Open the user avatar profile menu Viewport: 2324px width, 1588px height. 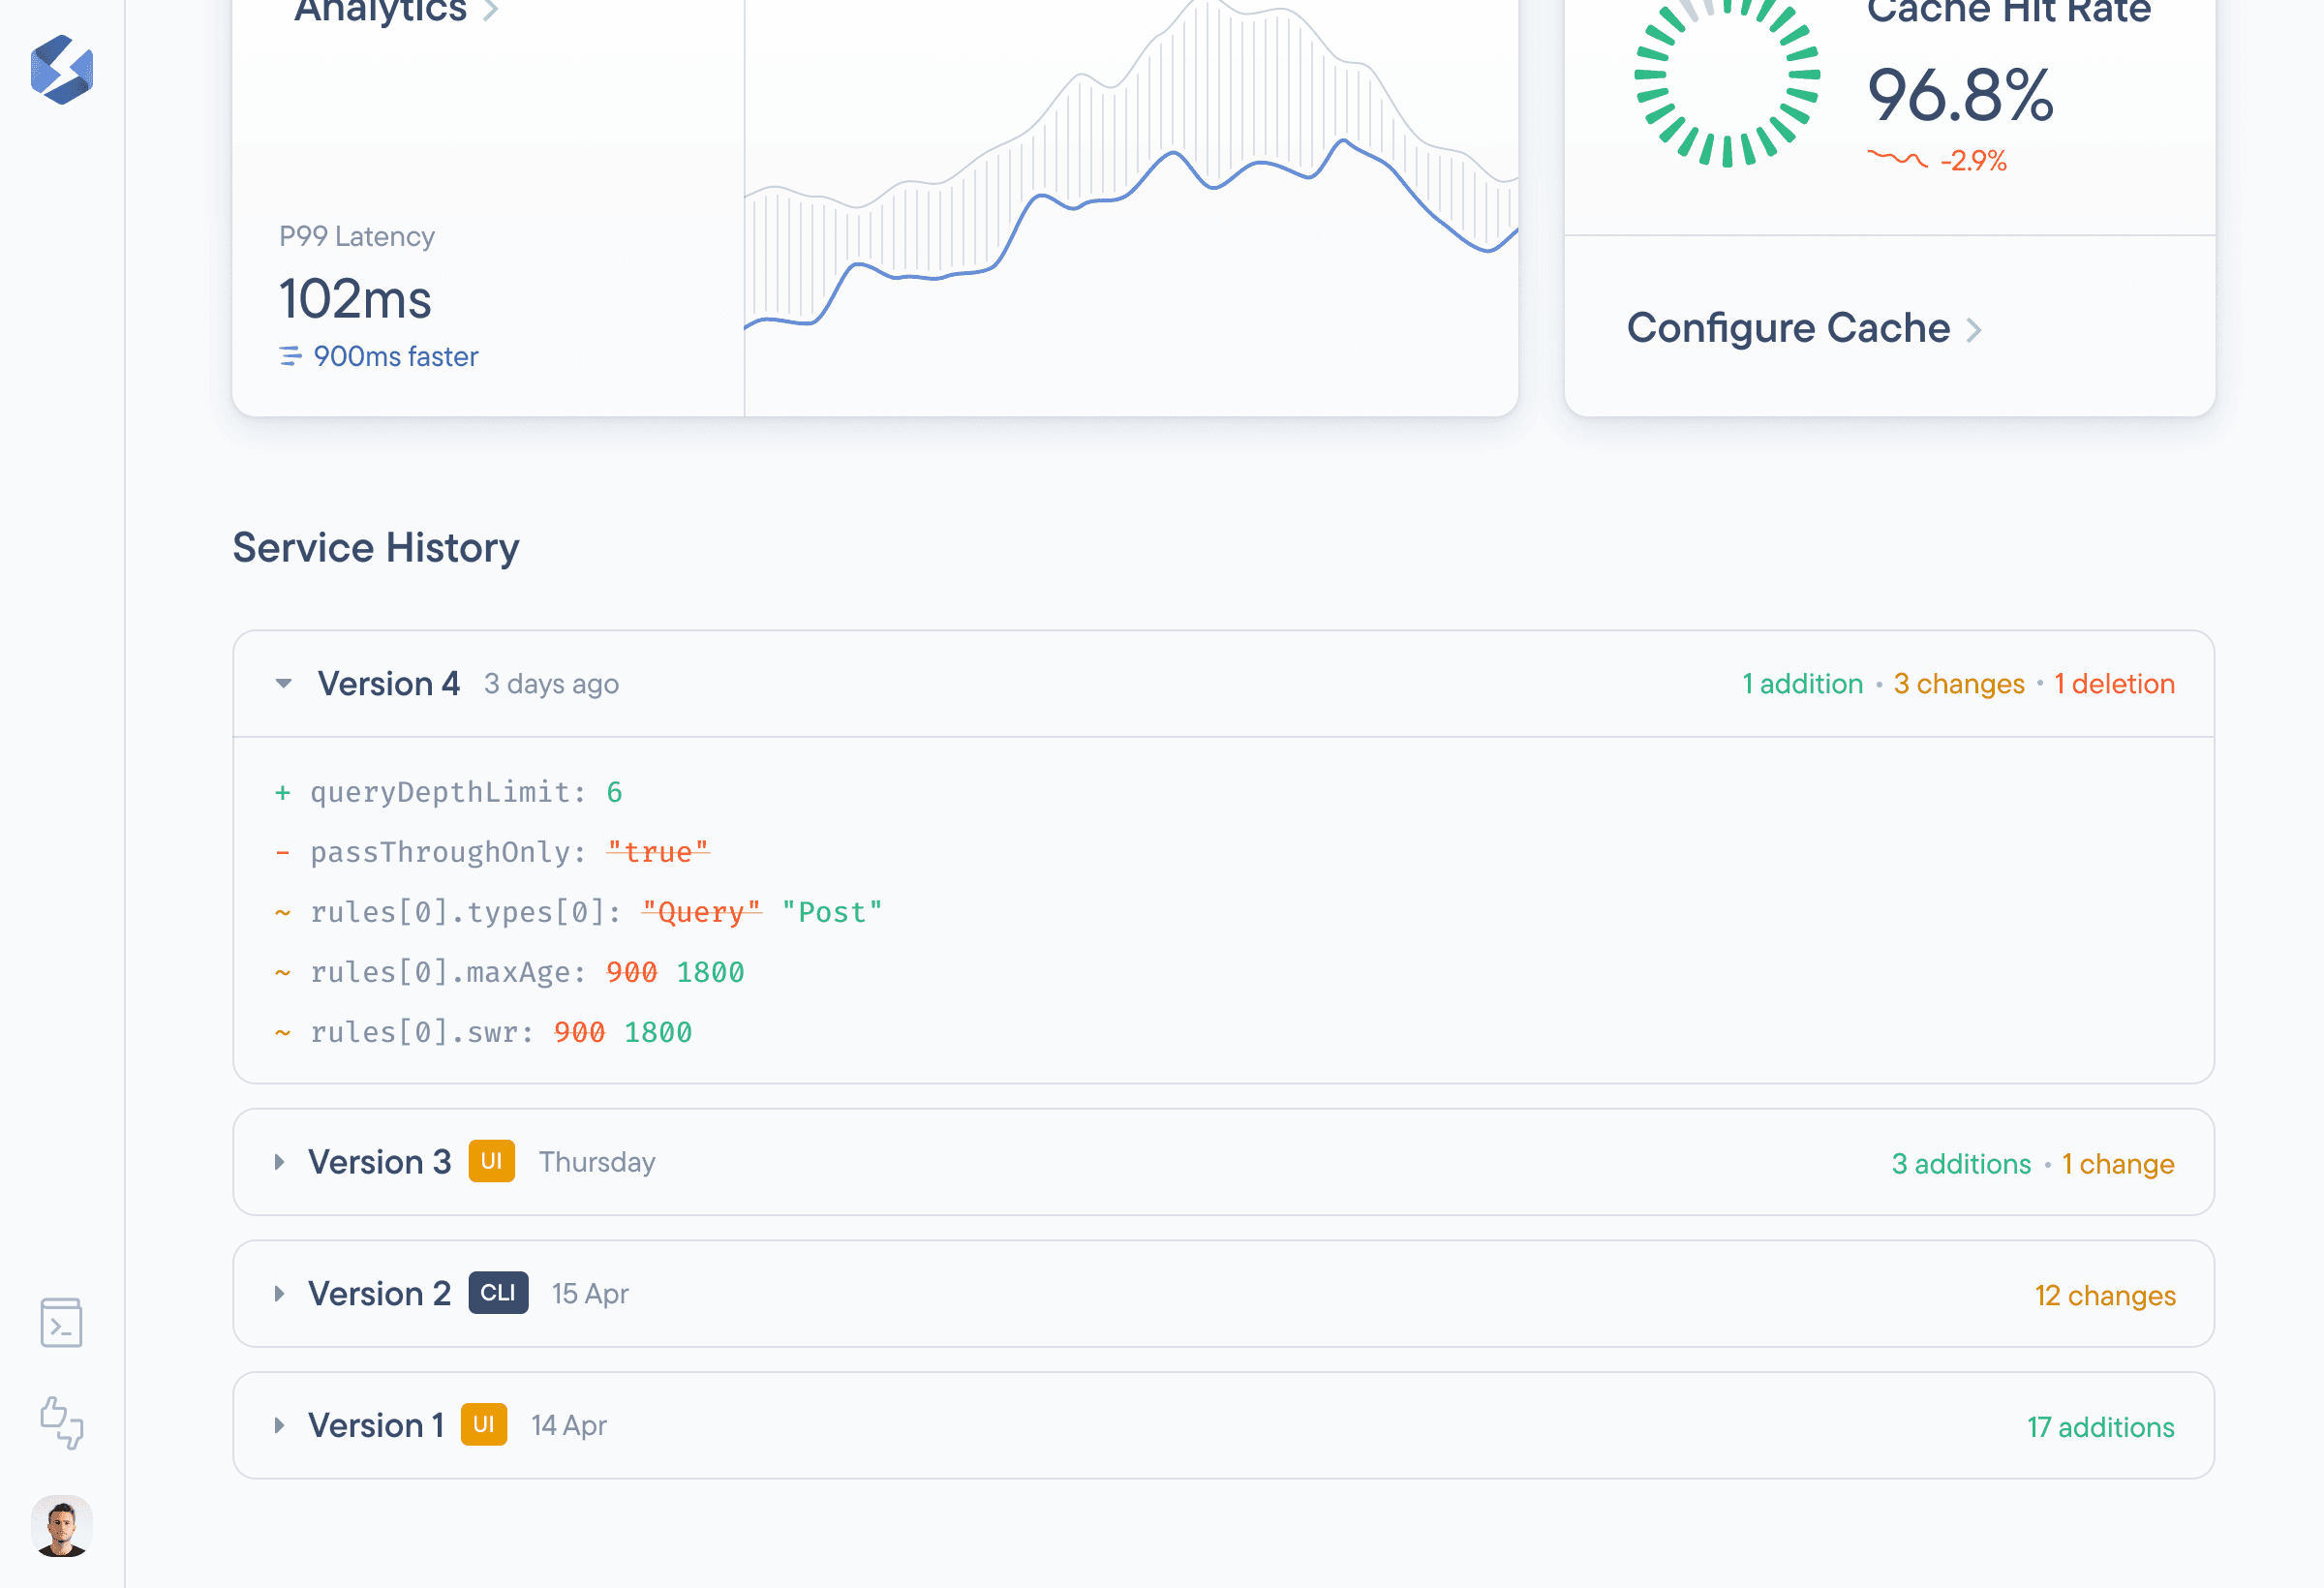point(62,1526)
